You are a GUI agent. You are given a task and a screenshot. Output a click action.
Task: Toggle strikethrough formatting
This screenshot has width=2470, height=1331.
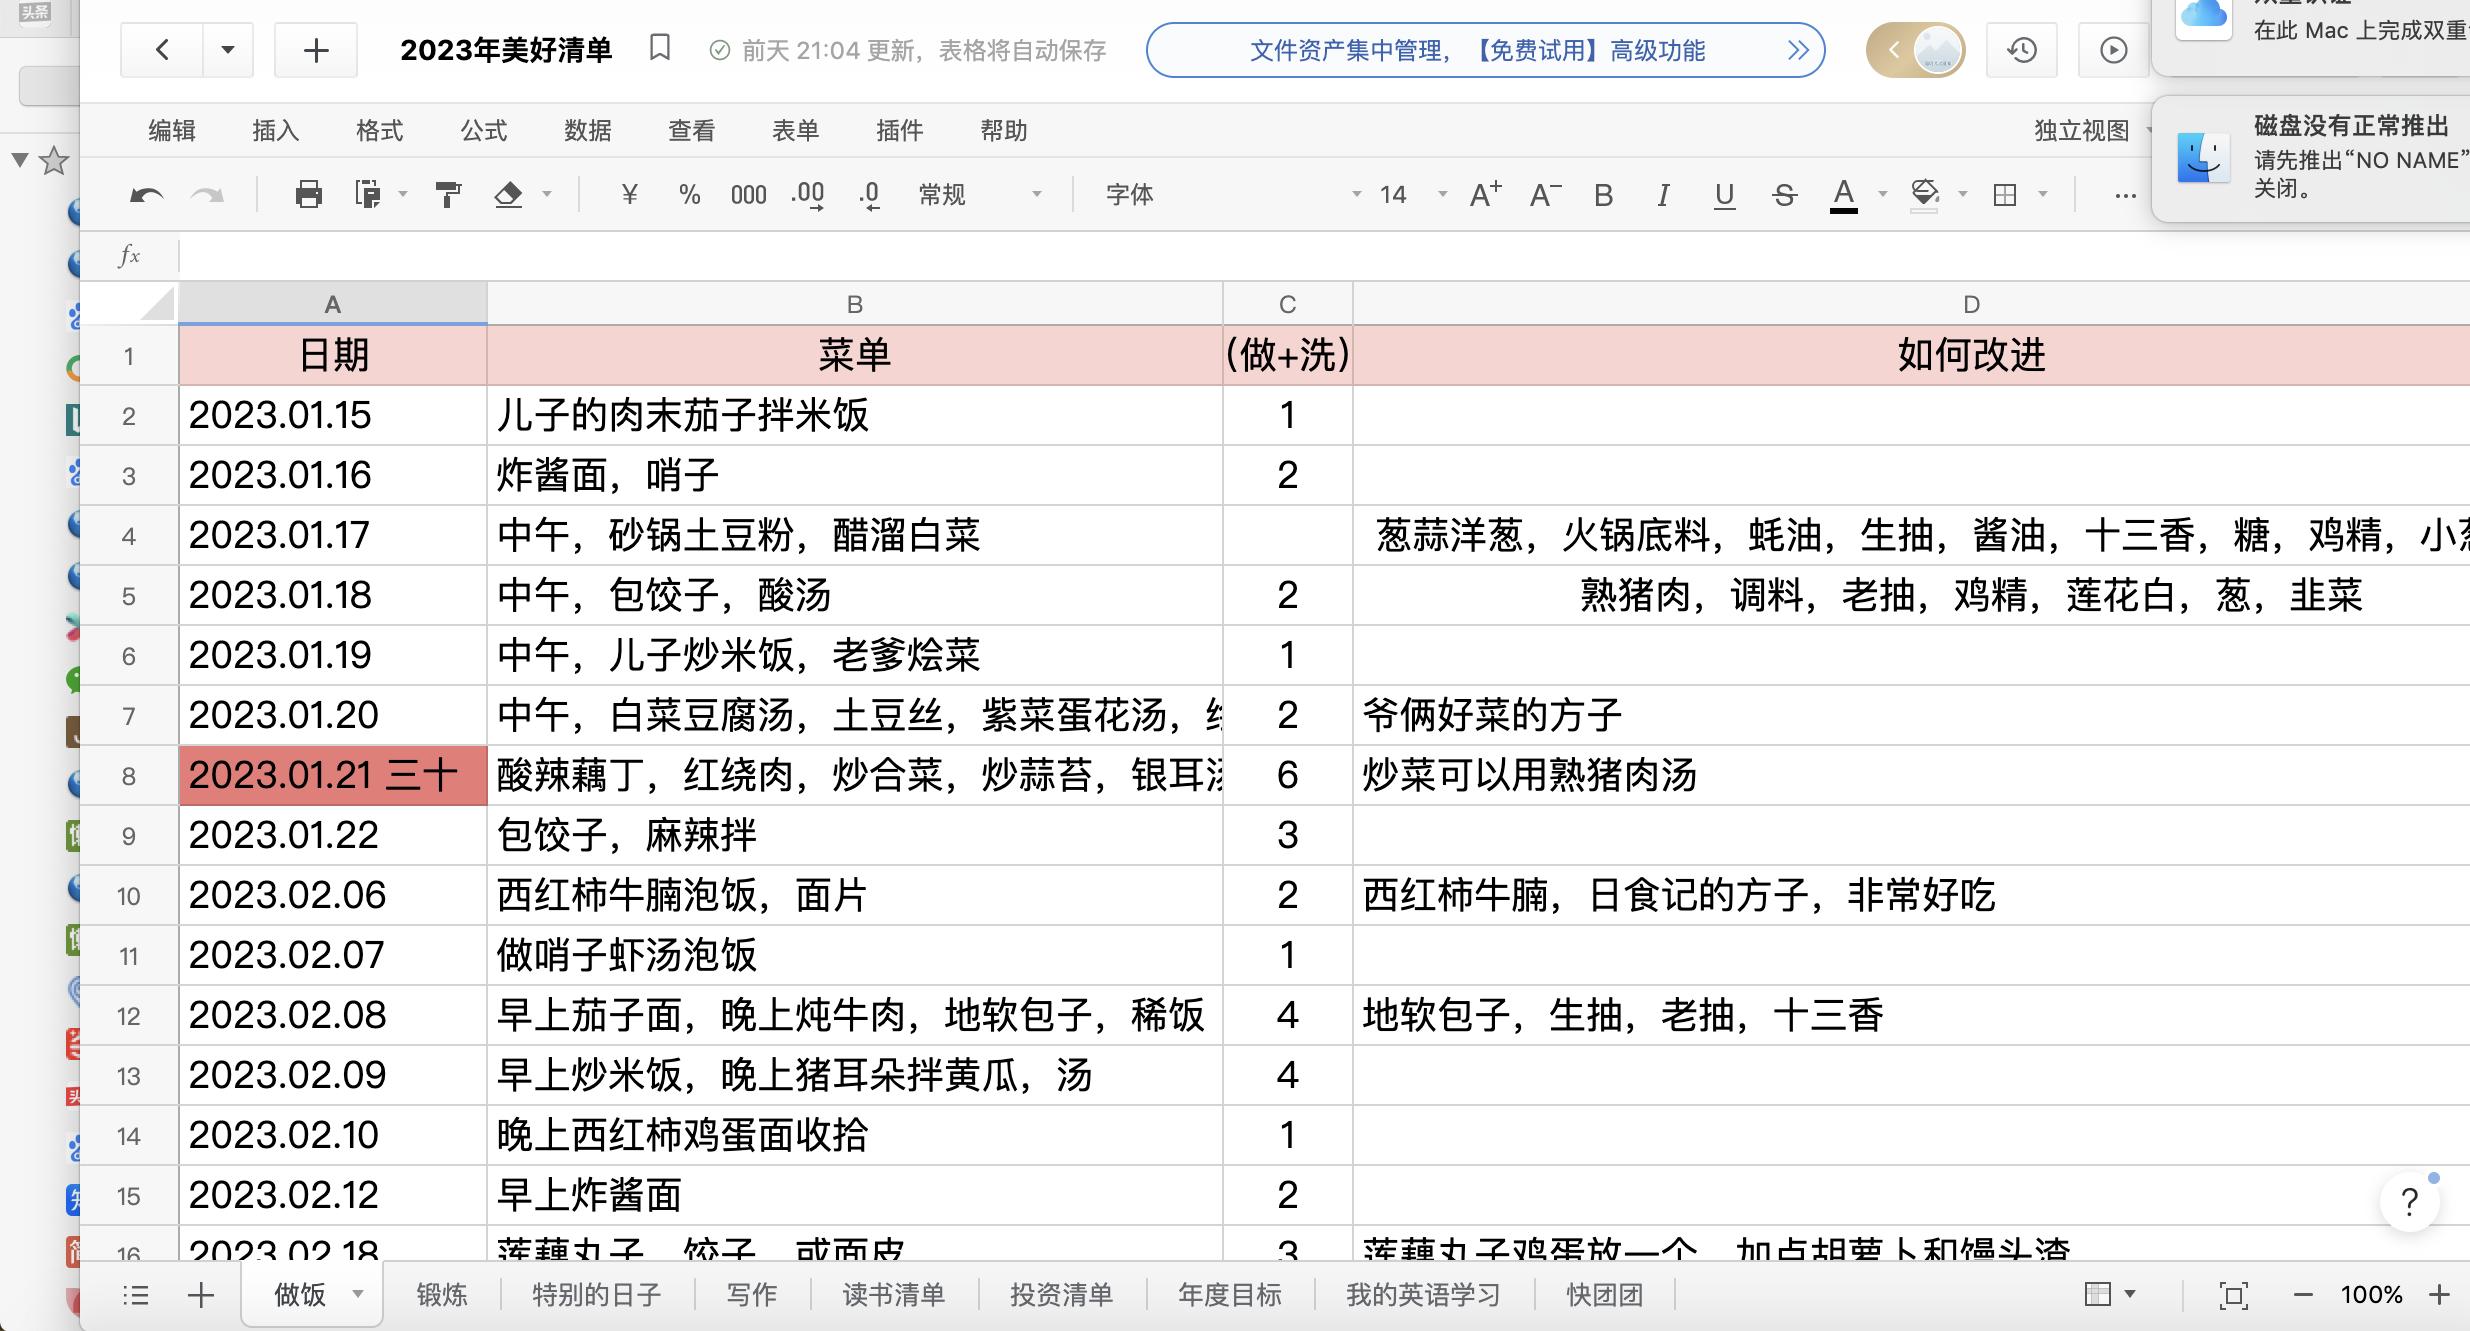click(x=1784, y=194)
